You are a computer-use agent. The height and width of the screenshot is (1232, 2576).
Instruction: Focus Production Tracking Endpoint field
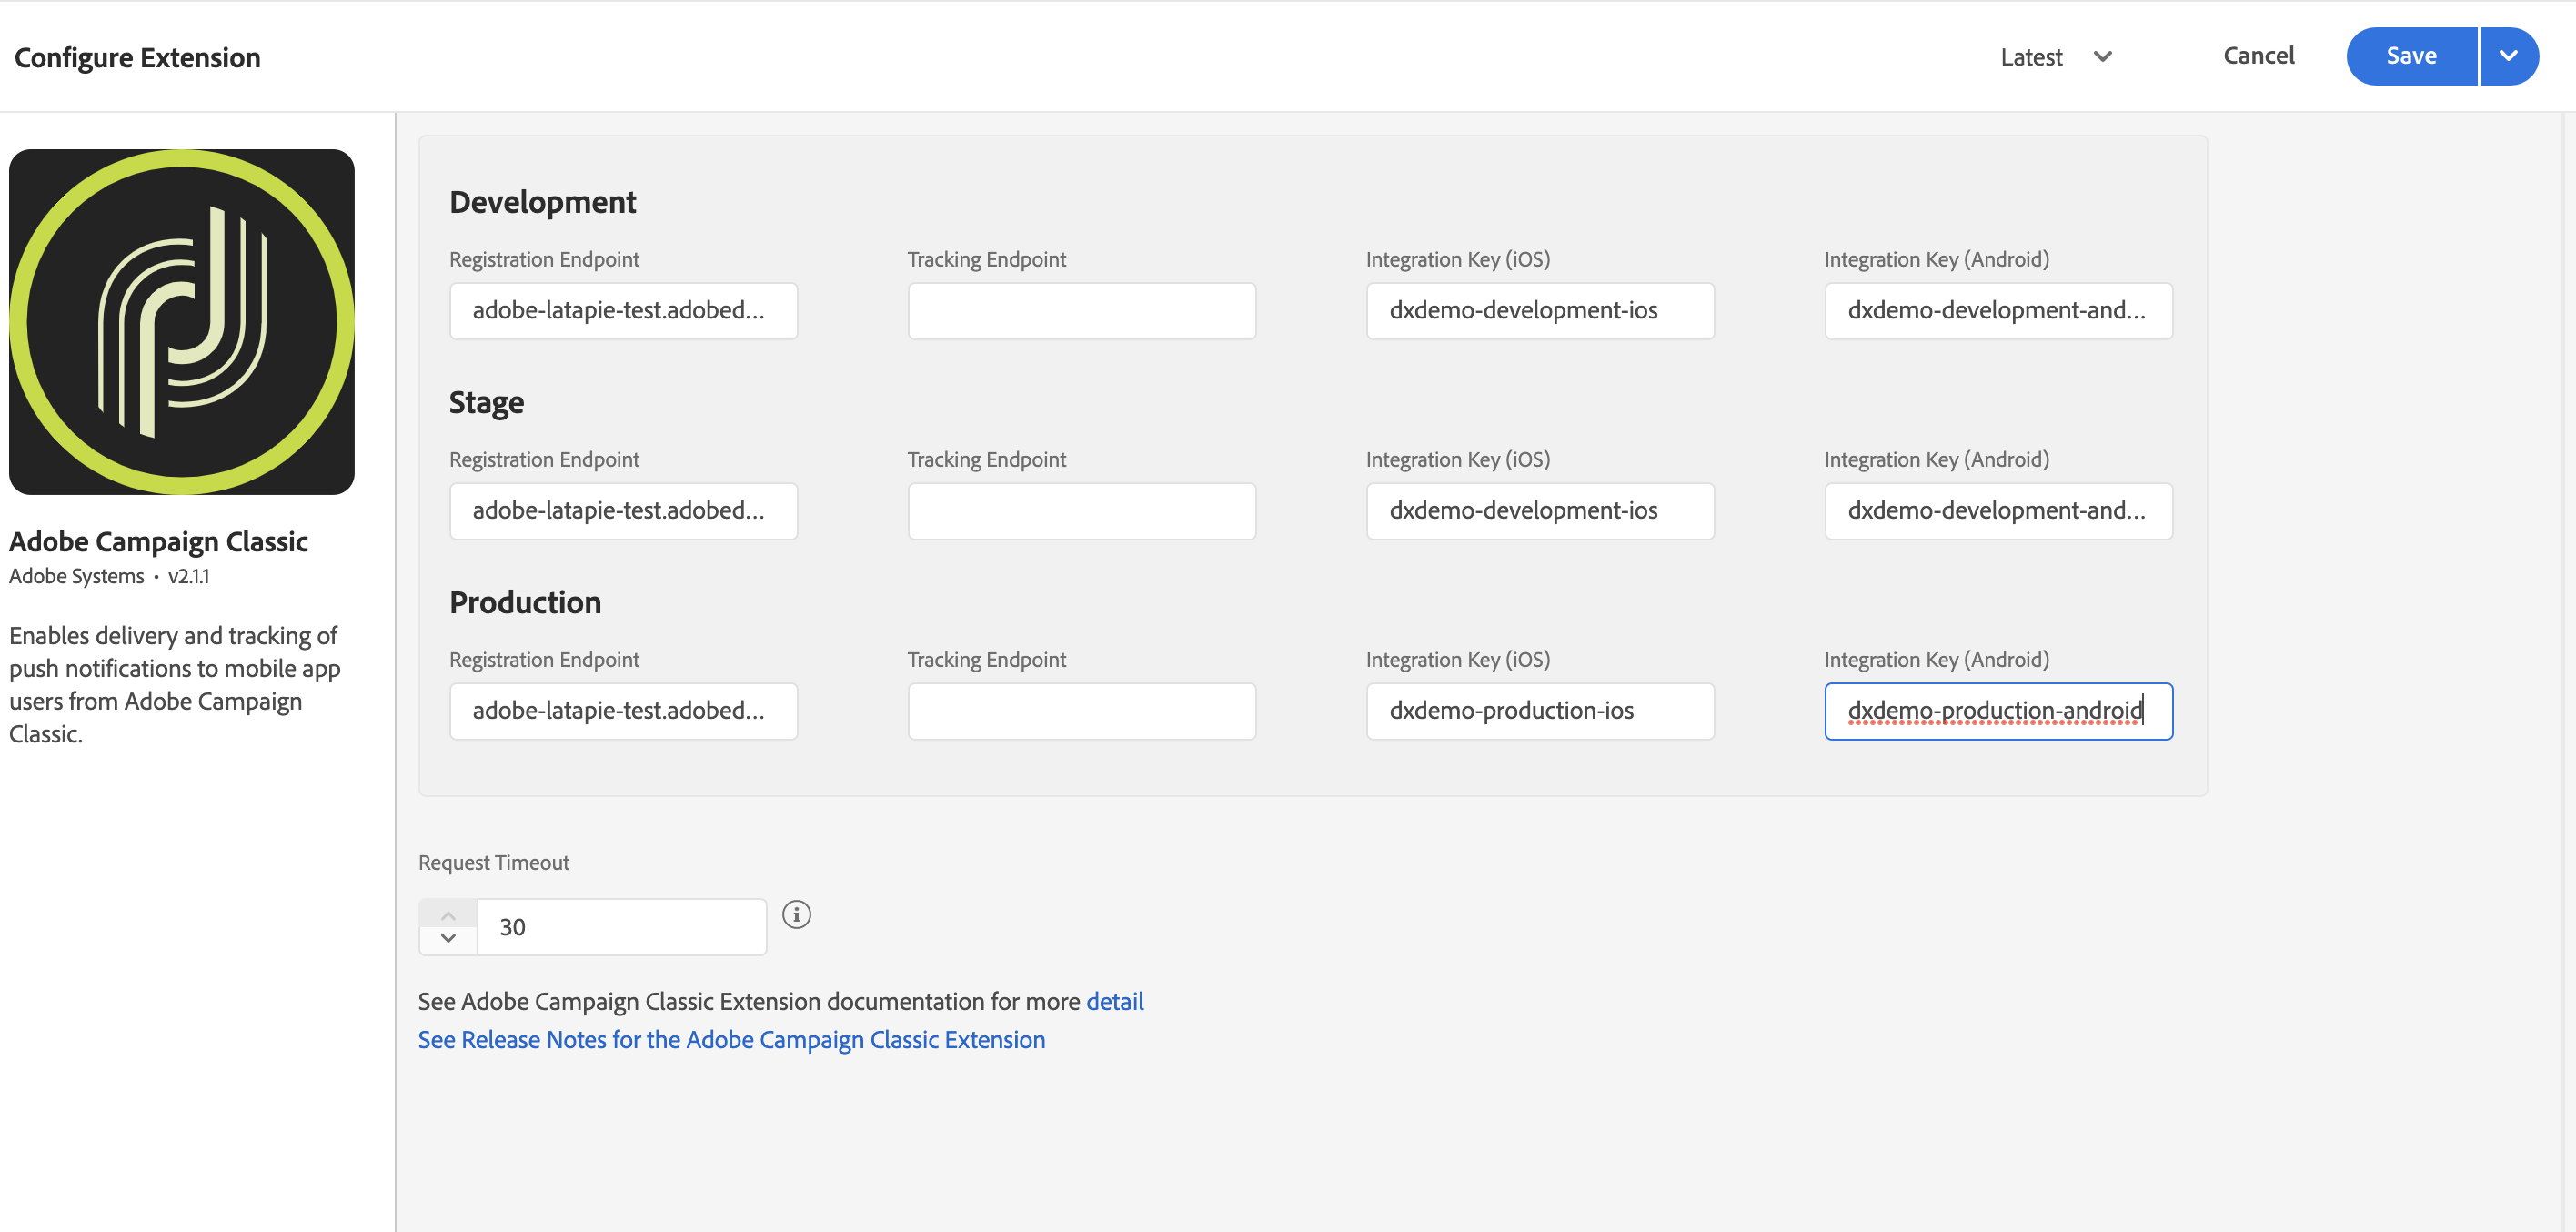1082,711
